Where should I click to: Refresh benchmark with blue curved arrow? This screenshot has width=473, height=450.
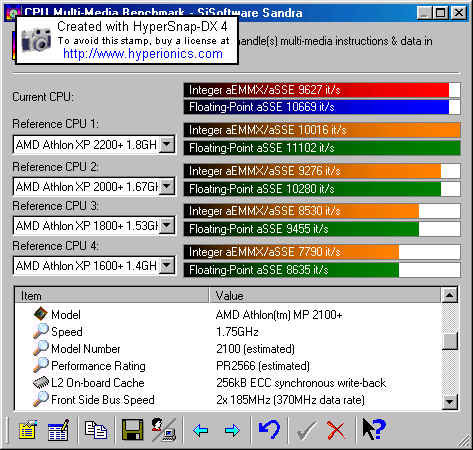[269, 430]
